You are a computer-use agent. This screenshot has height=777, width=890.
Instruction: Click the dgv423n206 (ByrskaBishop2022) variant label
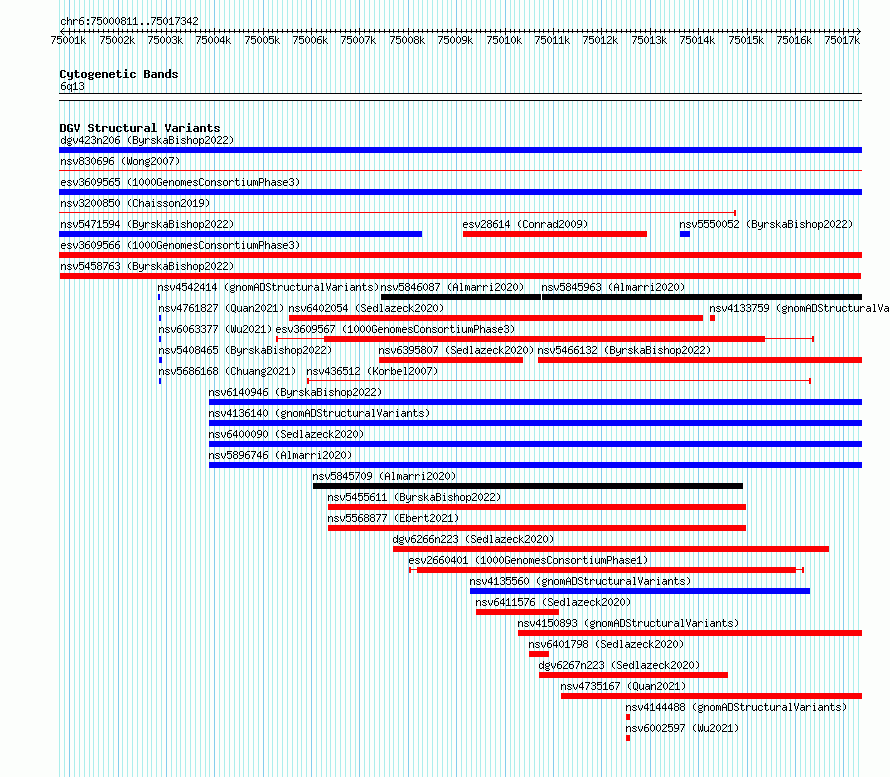point(147,140)
